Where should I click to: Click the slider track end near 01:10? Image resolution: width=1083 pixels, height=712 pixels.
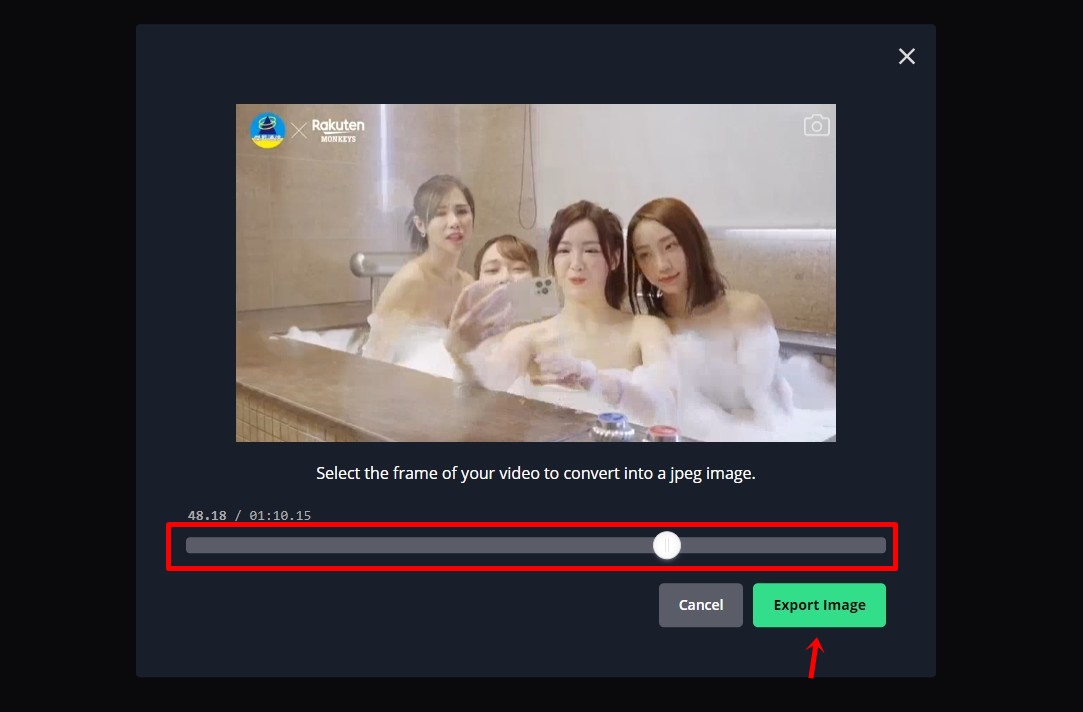tap(881, 546)
